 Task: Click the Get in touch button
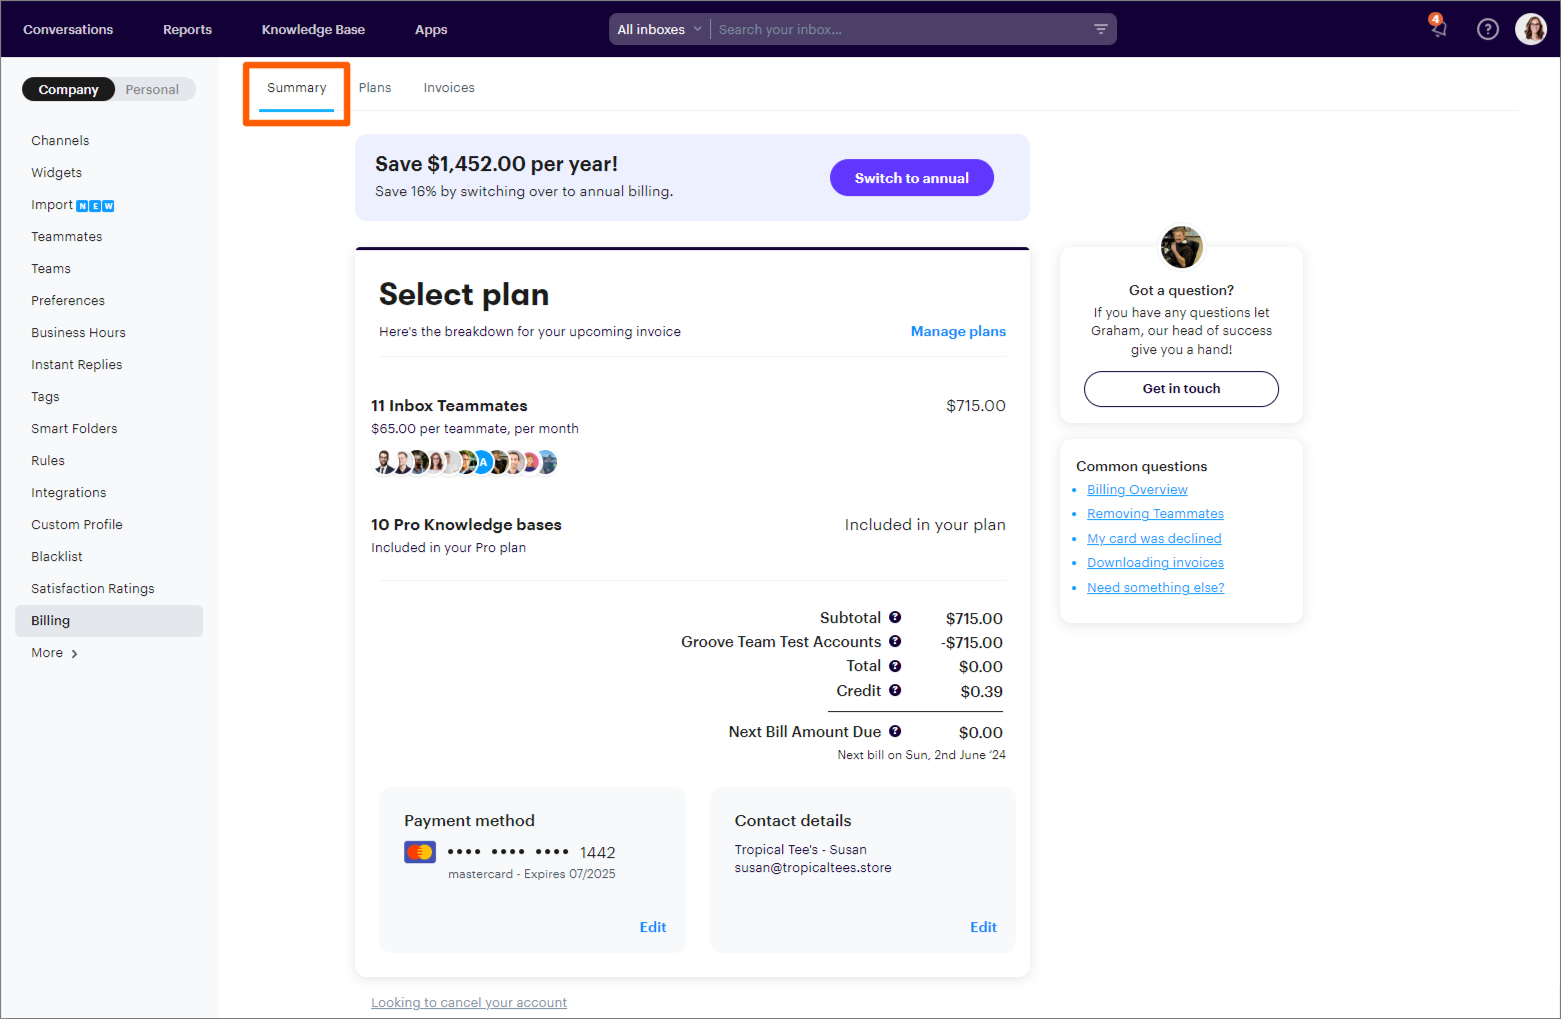coord(1181,389)
